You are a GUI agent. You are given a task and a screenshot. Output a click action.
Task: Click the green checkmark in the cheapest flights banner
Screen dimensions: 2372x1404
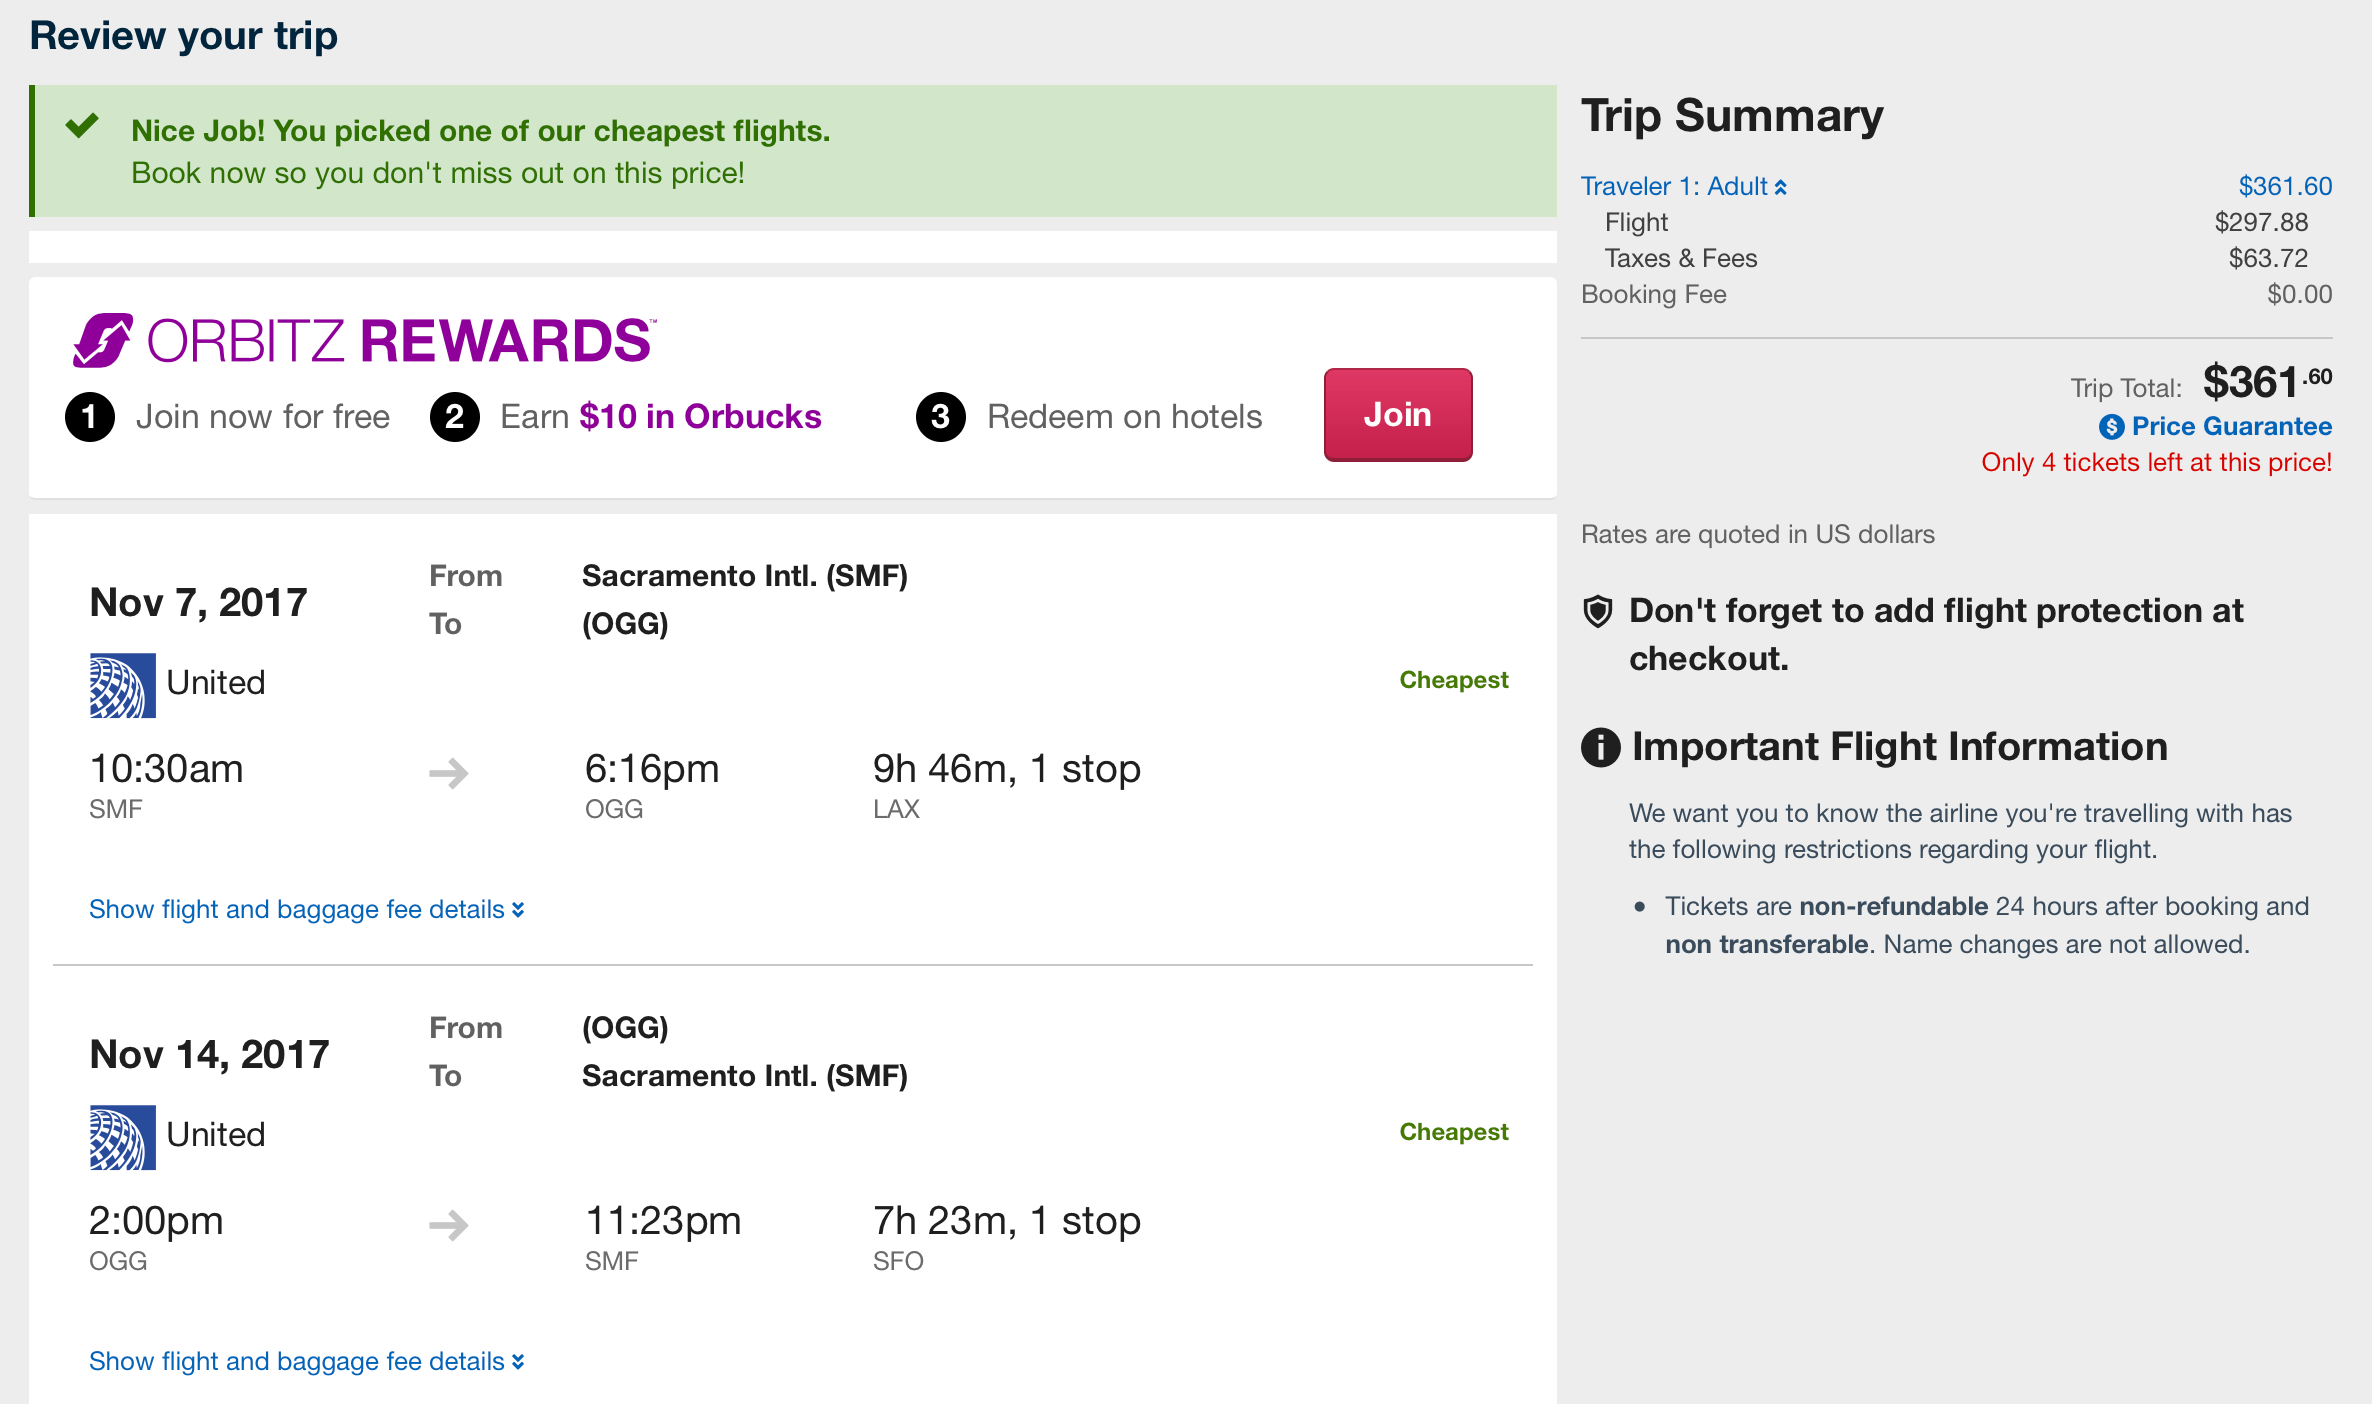(x=82, y=126)
